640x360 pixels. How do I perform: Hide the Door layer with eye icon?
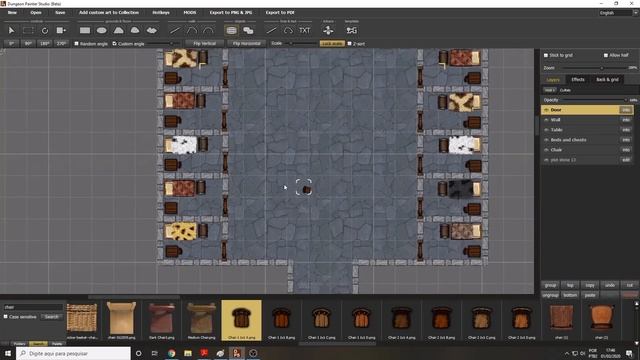pos(546,110)
